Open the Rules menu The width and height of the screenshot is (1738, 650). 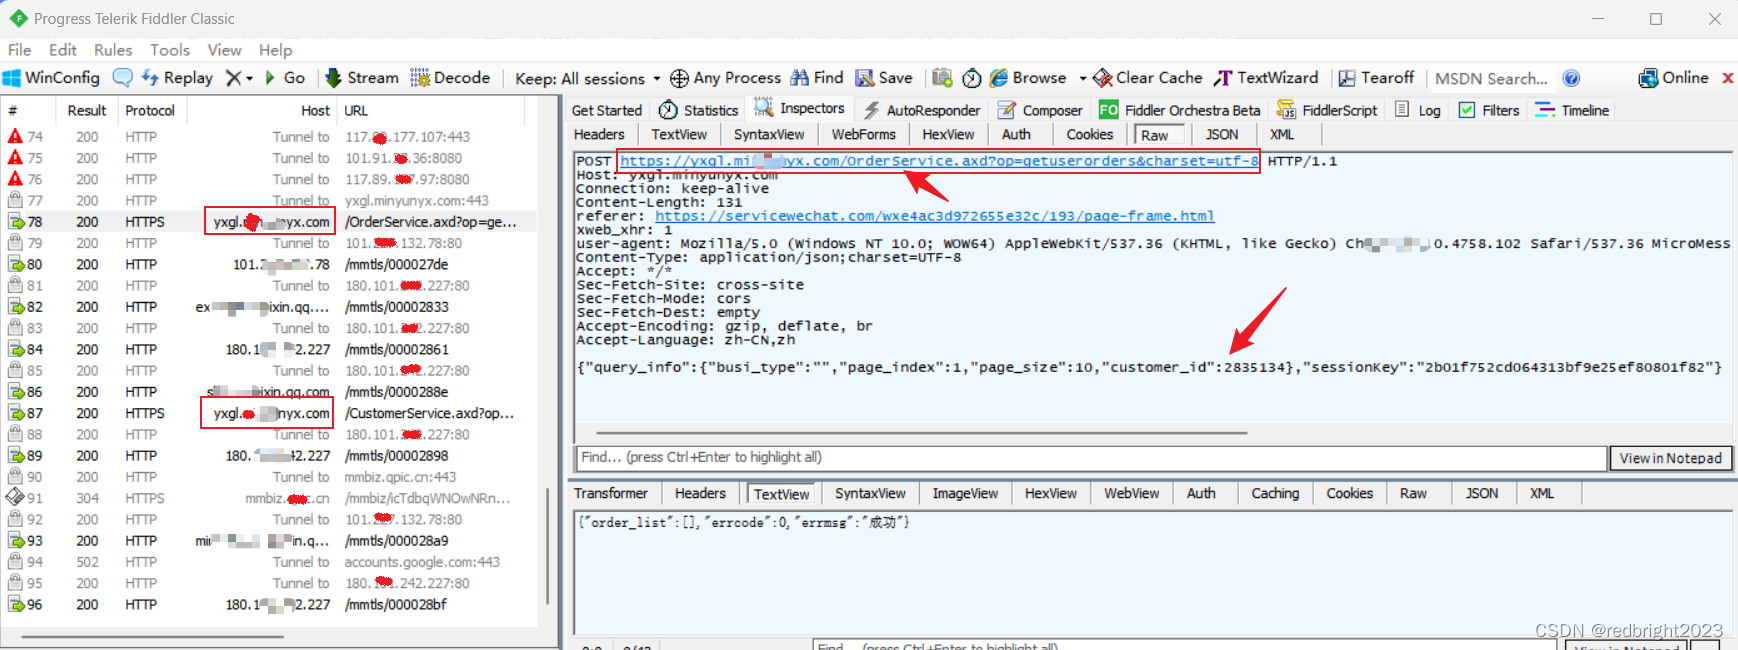tap(113, 50)
